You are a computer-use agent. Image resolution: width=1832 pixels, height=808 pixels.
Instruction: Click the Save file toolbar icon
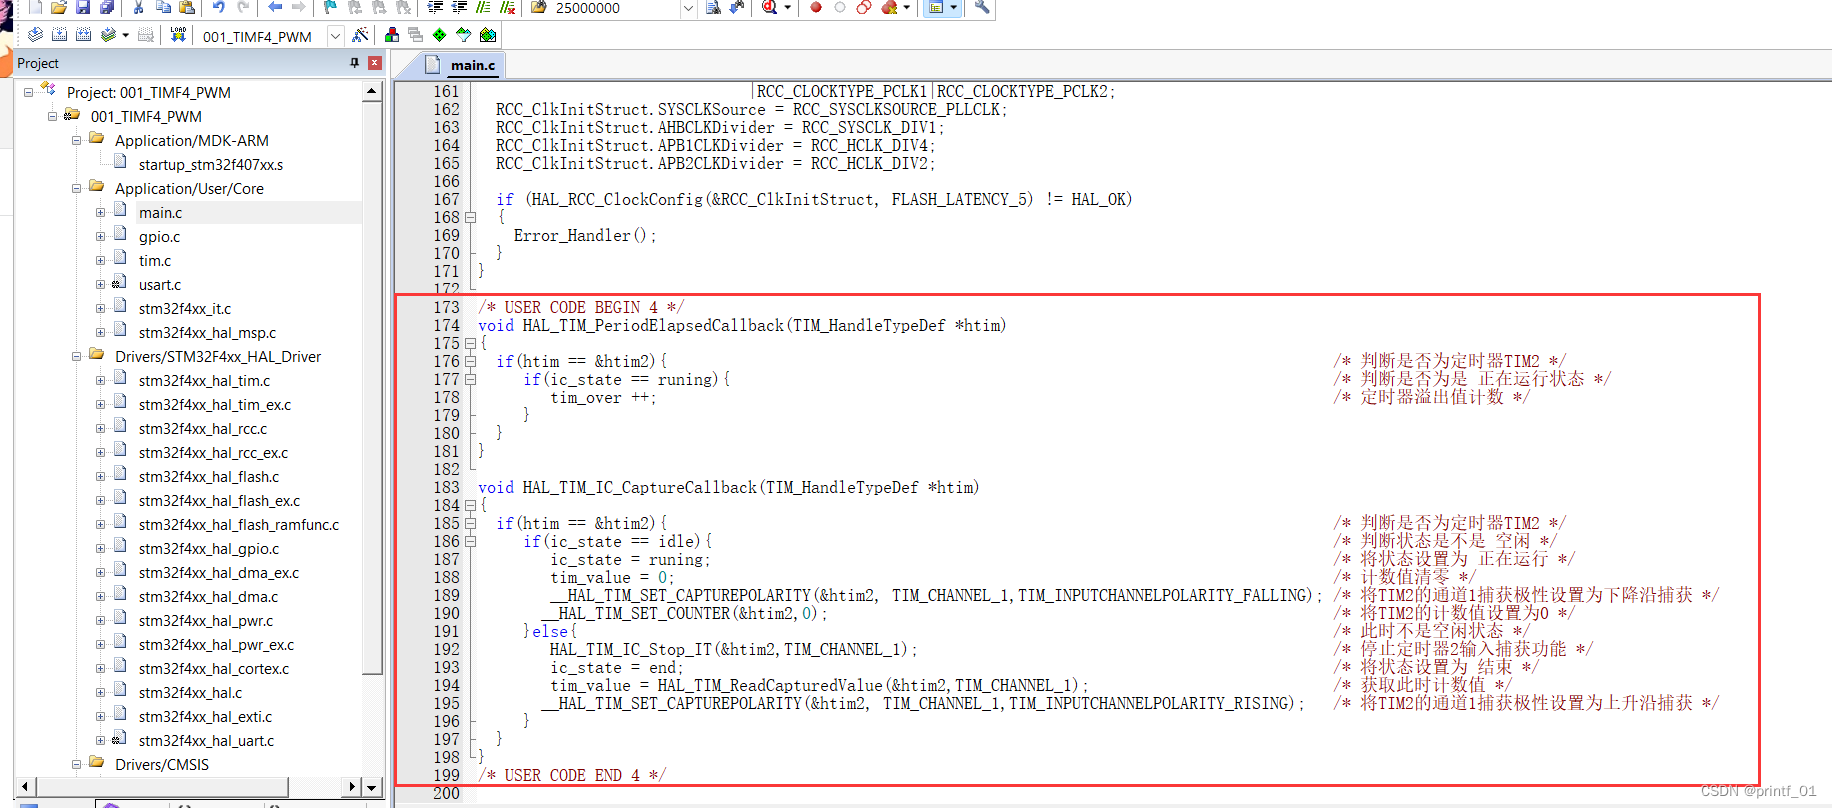tap(83, 7)
